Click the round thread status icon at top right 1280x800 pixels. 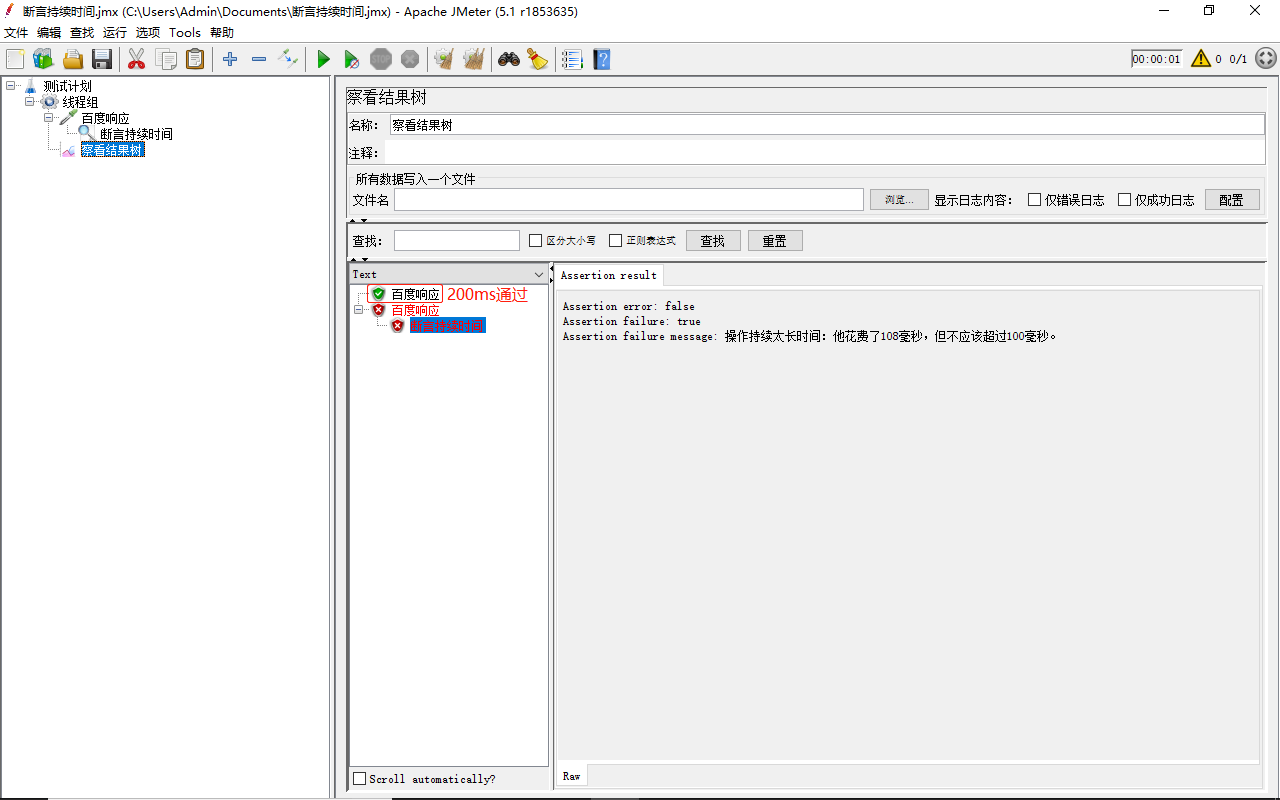(x=1265, y=59)
